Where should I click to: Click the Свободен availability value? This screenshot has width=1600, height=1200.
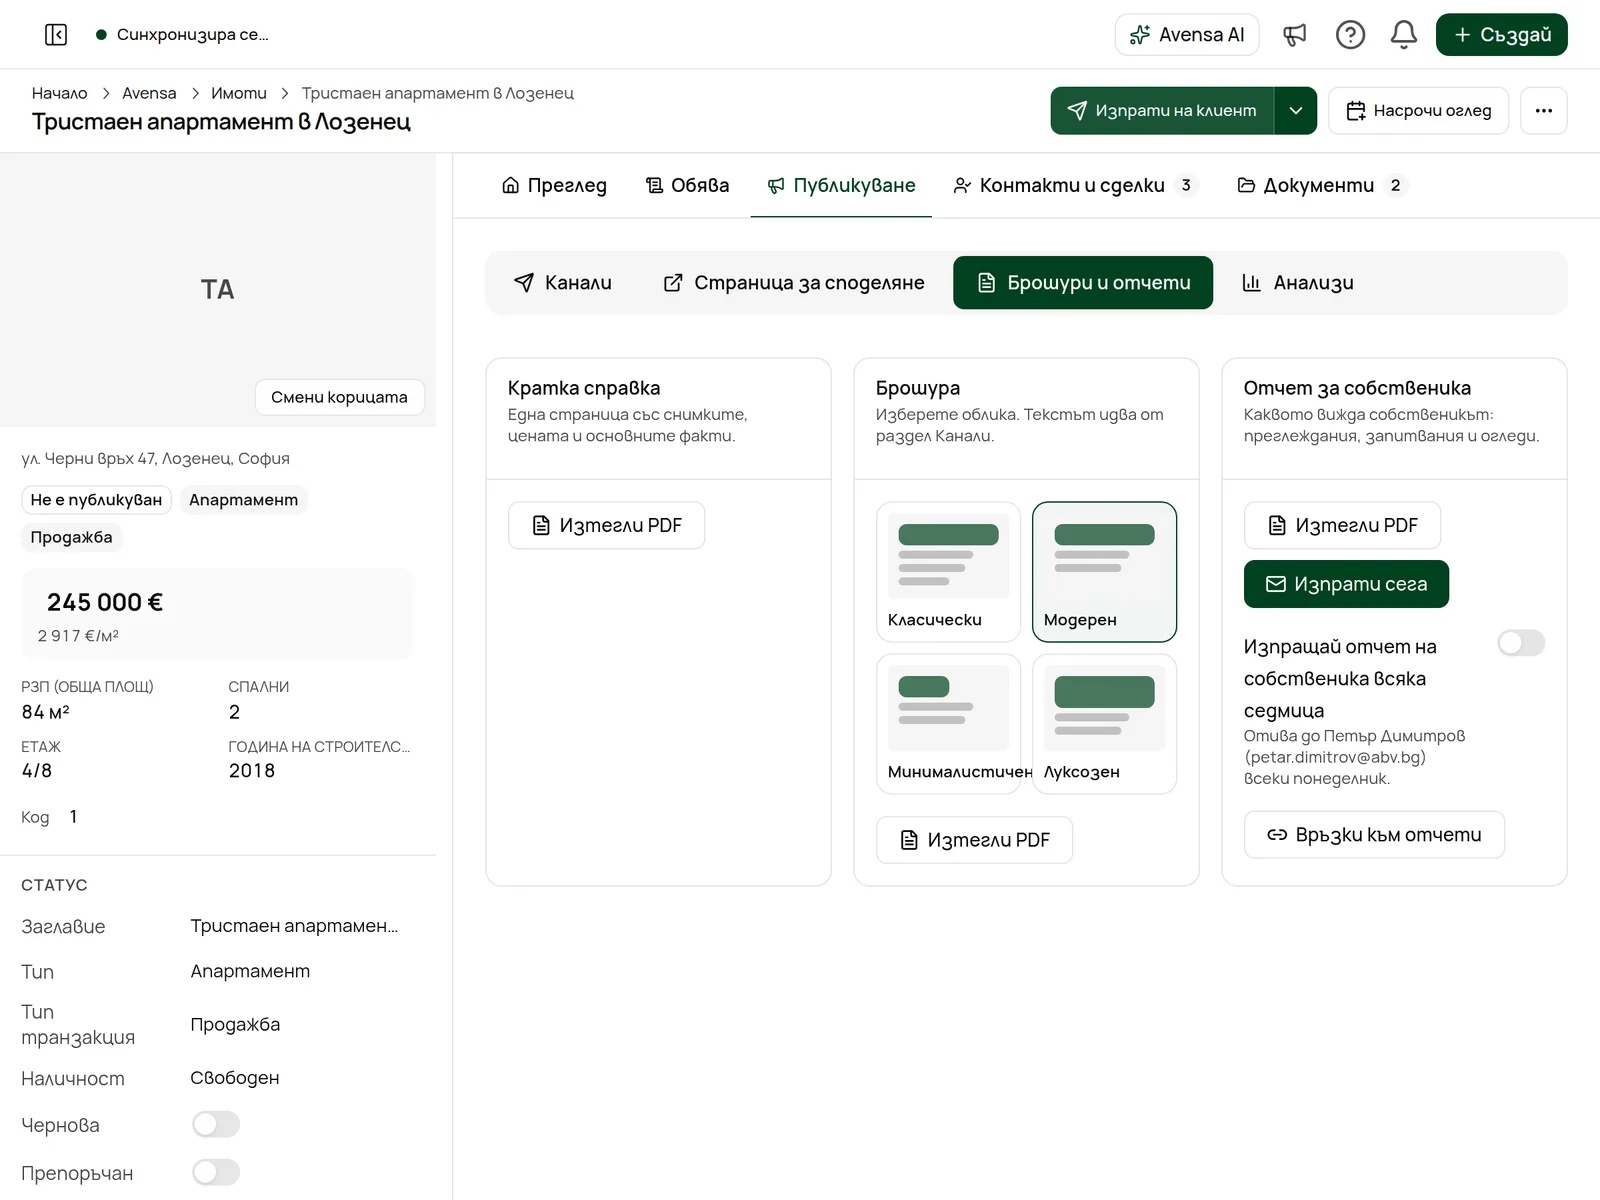click(235, 1078)
